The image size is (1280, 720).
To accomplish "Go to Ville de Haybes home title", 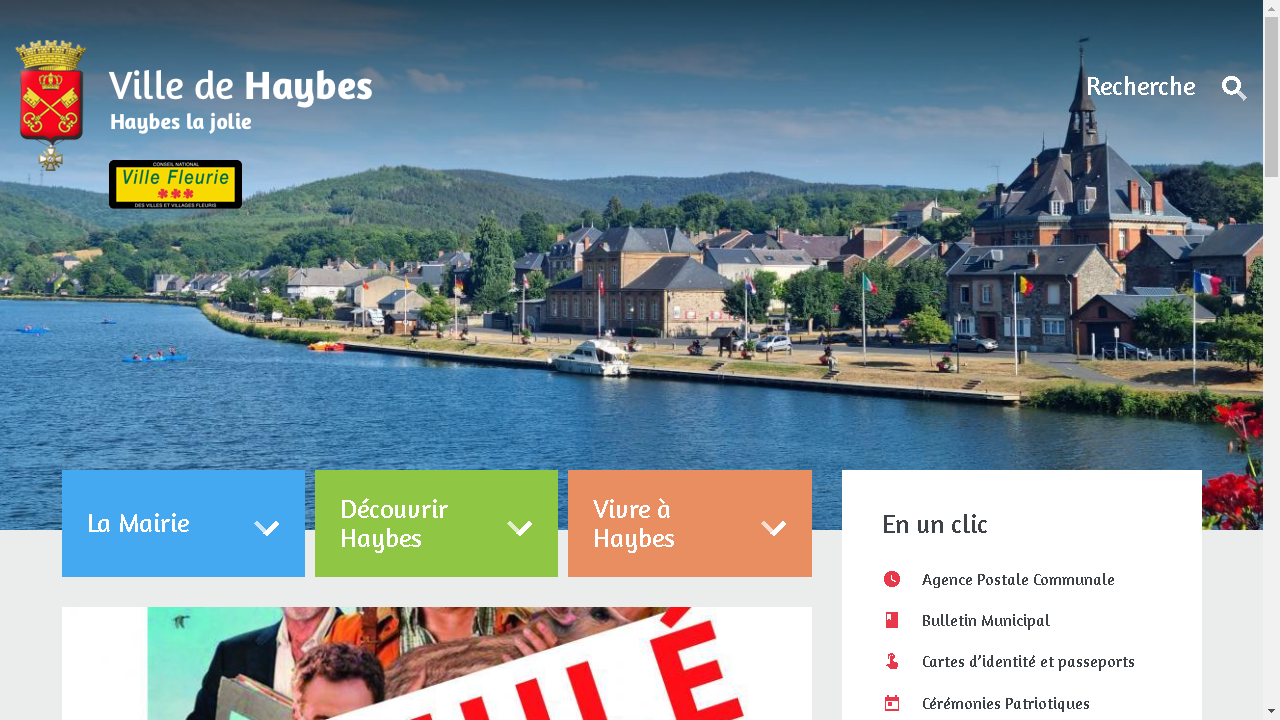I will [x=240, y=87].
